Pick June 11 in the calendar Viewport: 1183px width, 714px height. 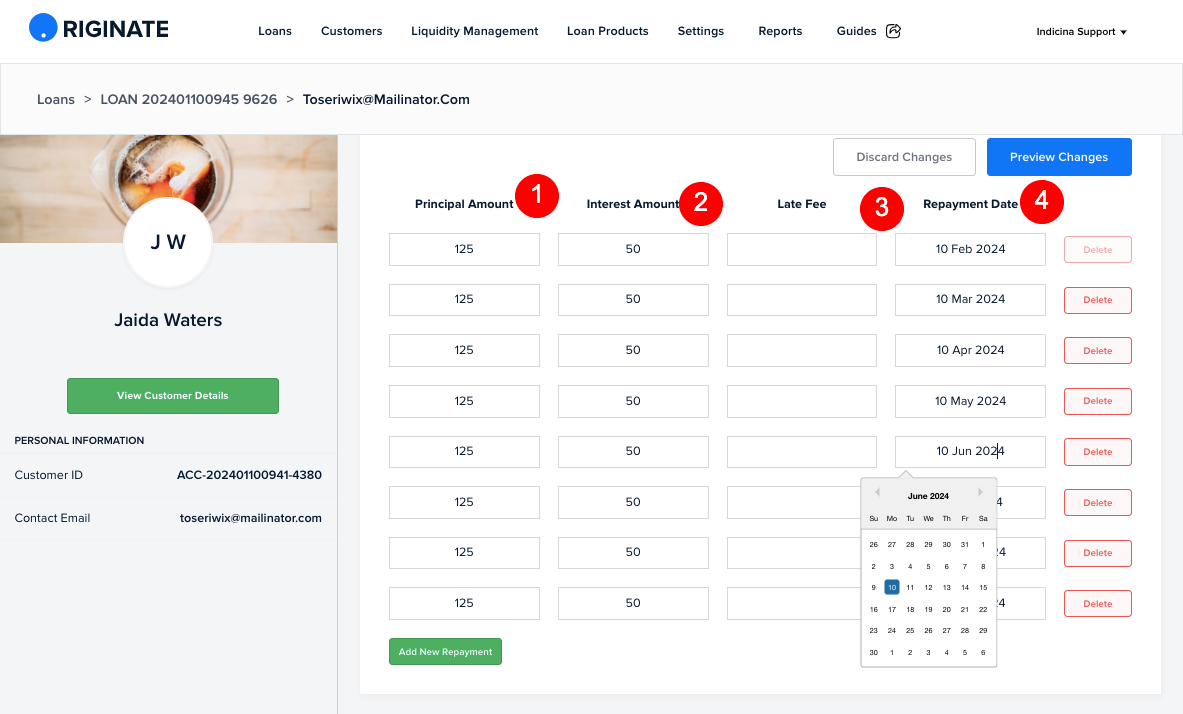pos(910,587)
